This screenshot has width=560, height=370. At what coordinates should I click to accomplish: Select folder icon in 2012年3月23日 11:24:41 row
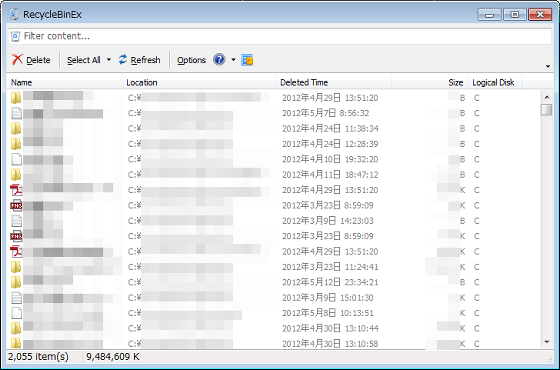(x=16, y=267)
